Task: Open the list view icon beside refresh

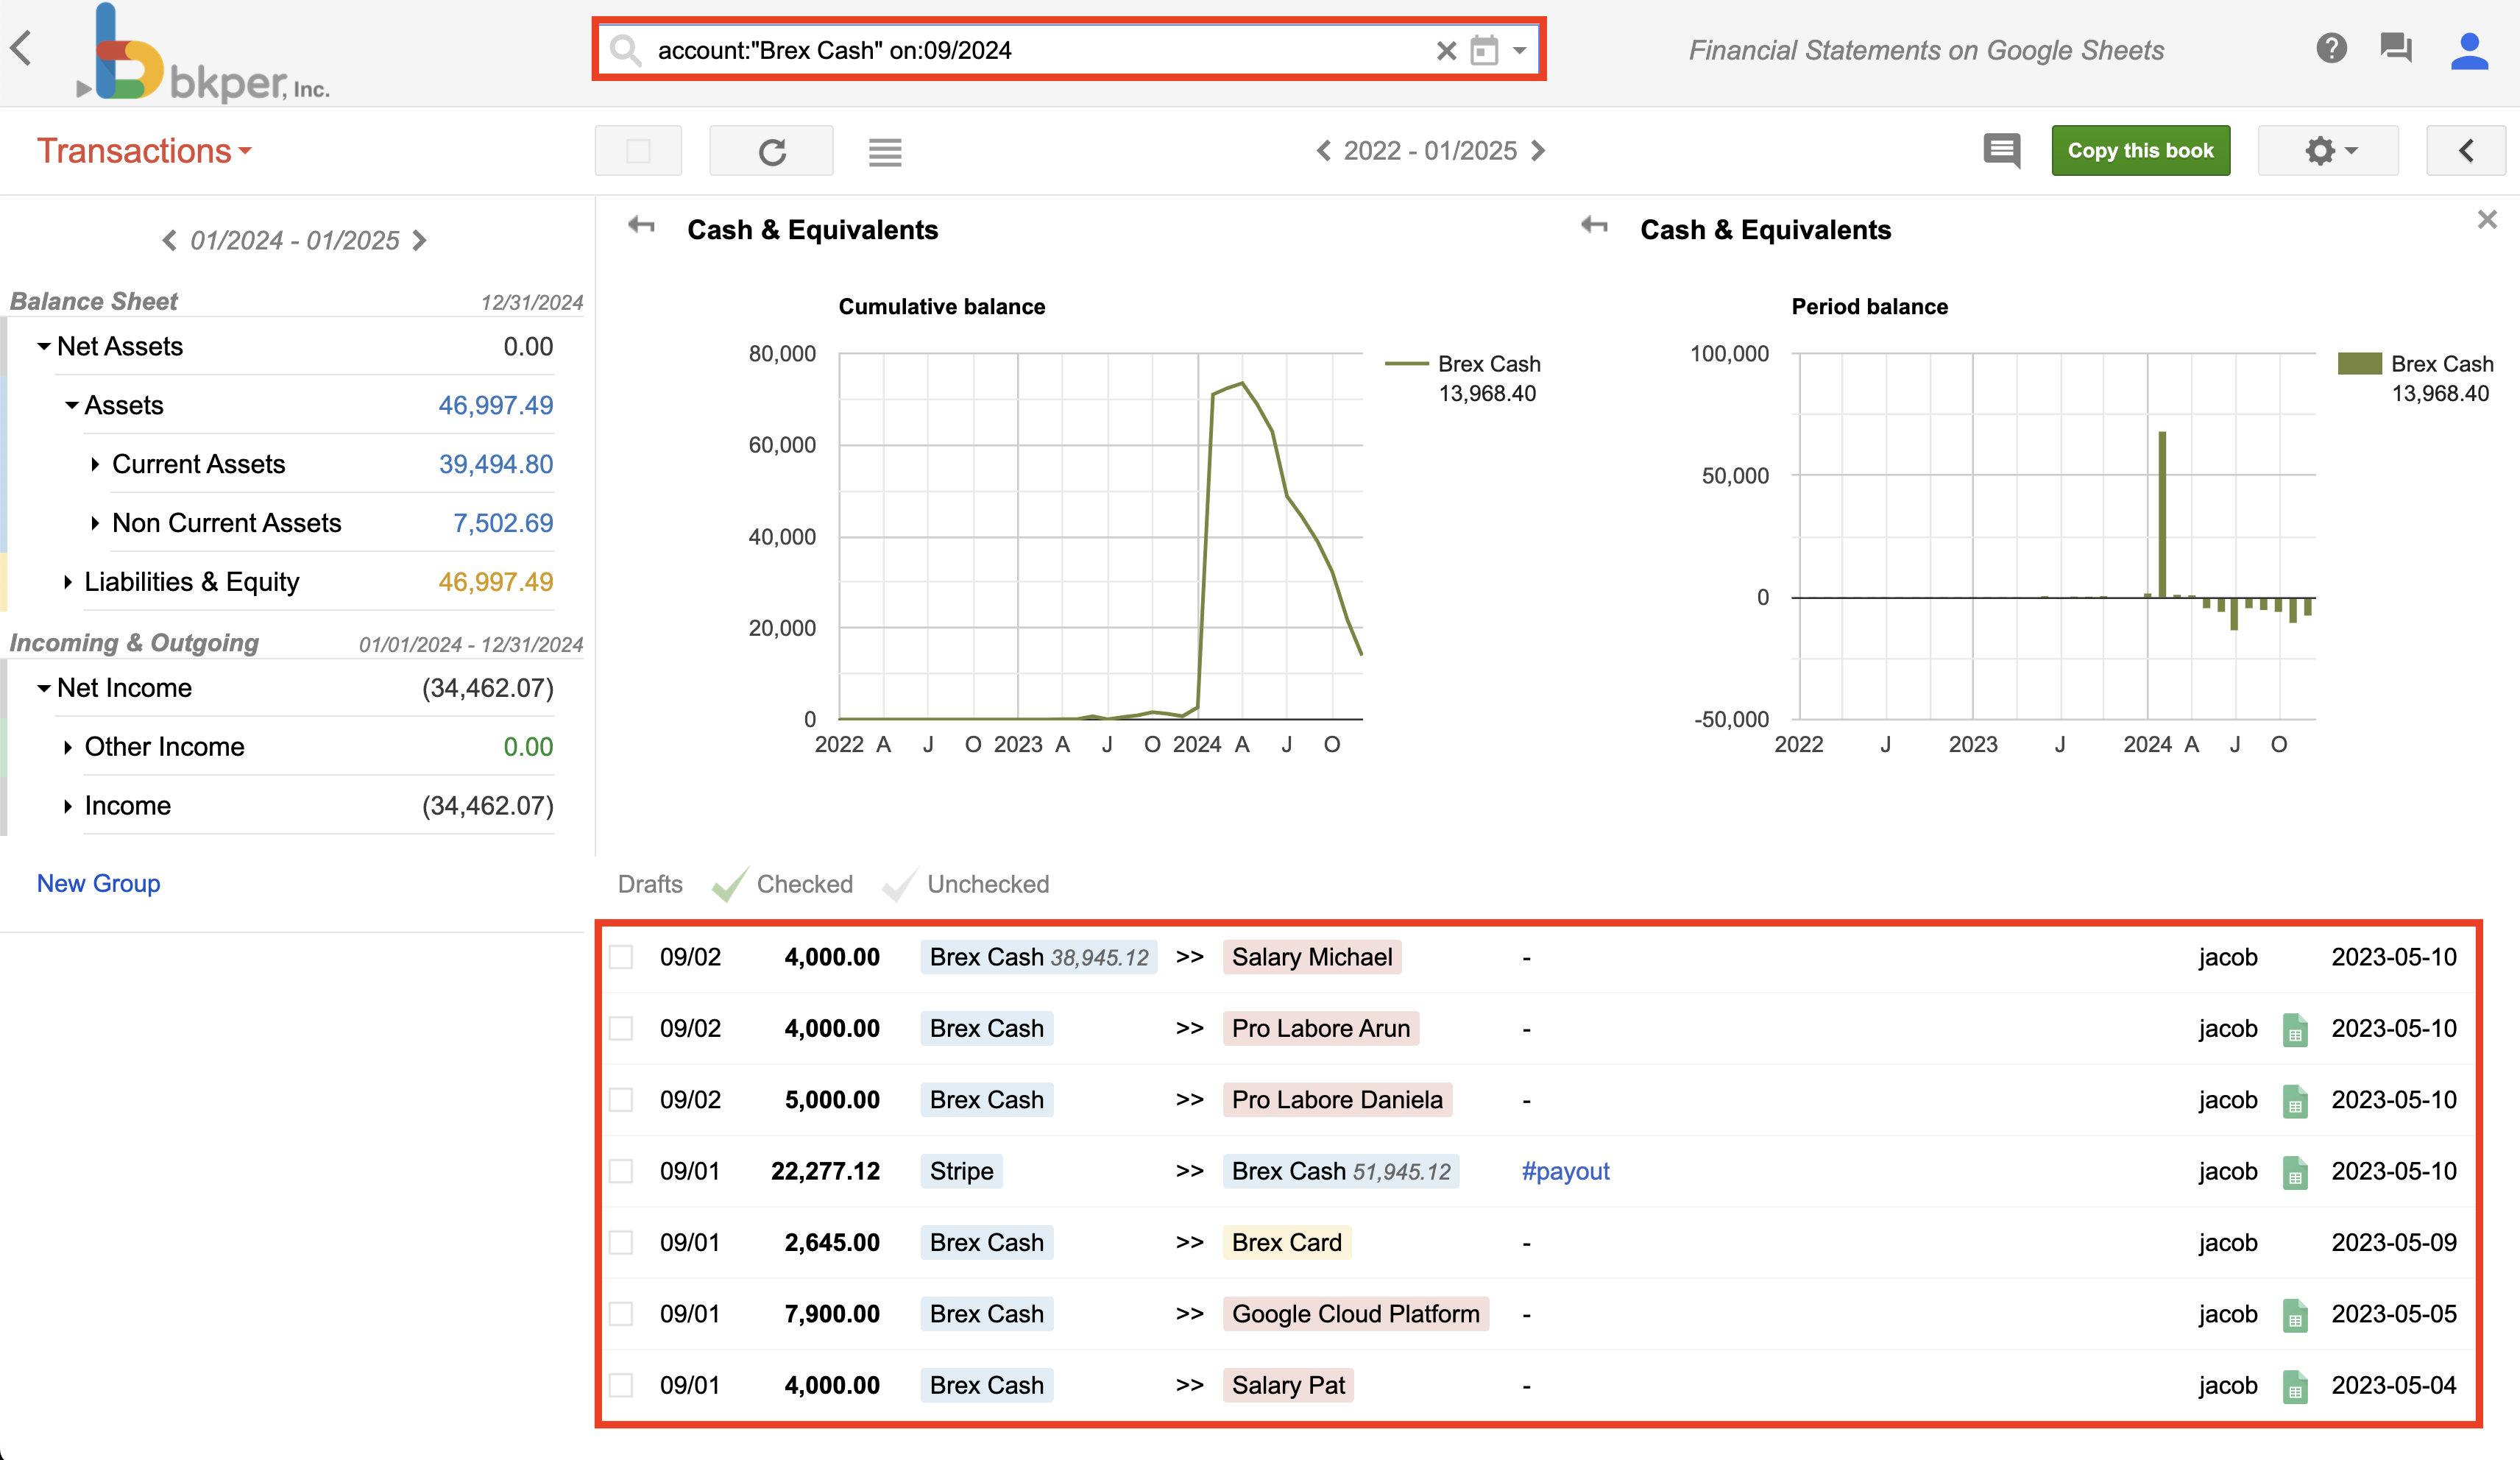Action: pyautogui.click(x=884, y=151)
